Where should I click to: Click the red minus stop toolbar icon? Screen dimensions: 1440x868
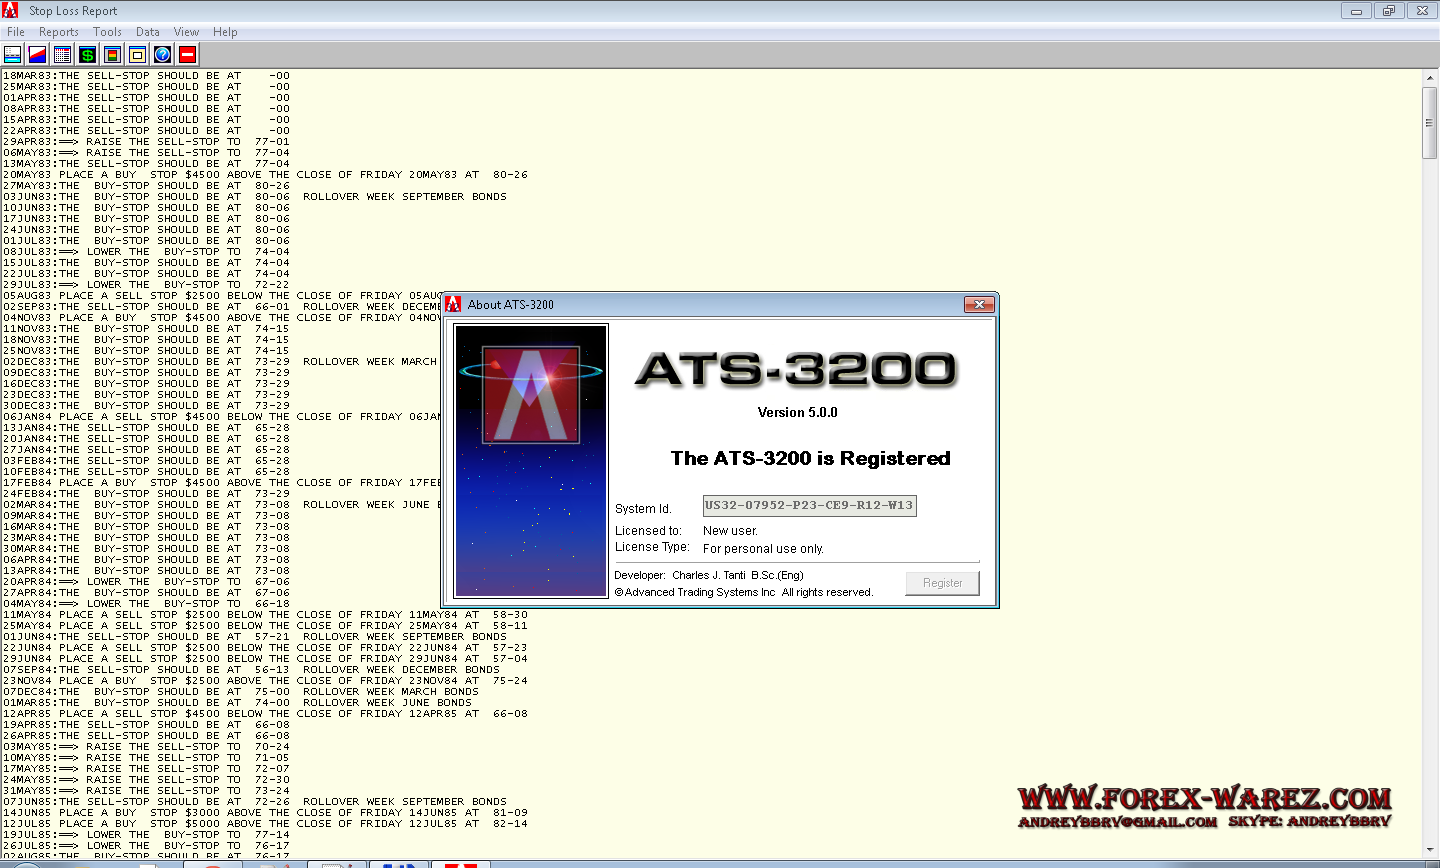coord(187,55)
